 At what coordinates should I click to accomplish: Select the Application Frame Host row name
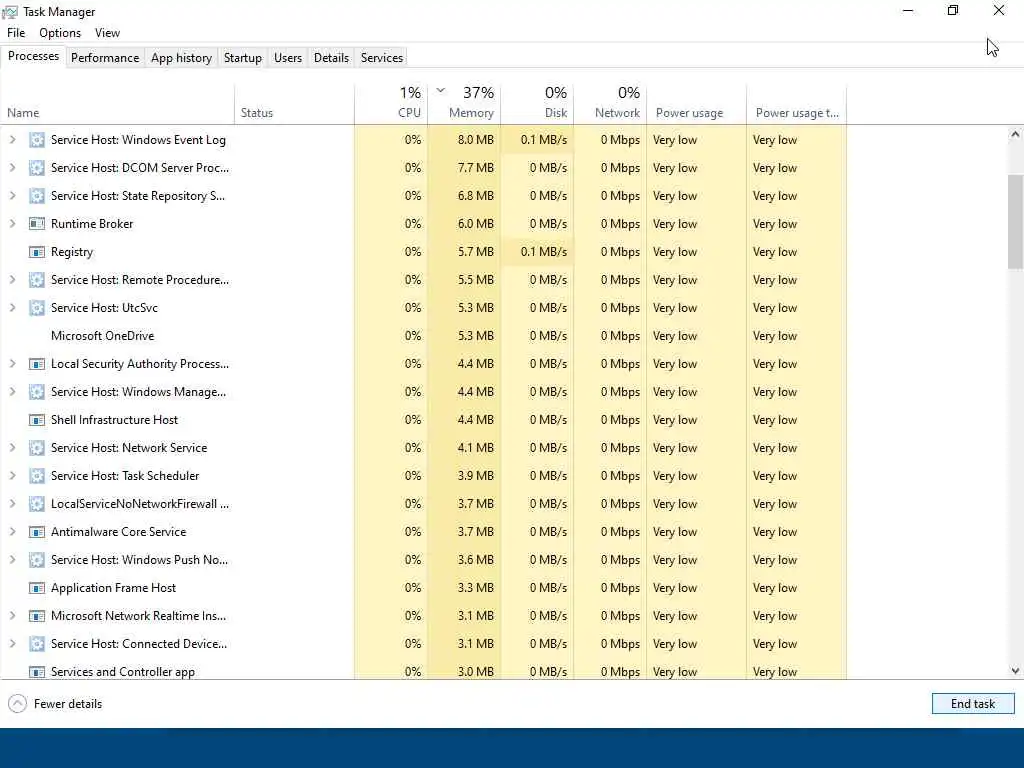click(114, 588)
